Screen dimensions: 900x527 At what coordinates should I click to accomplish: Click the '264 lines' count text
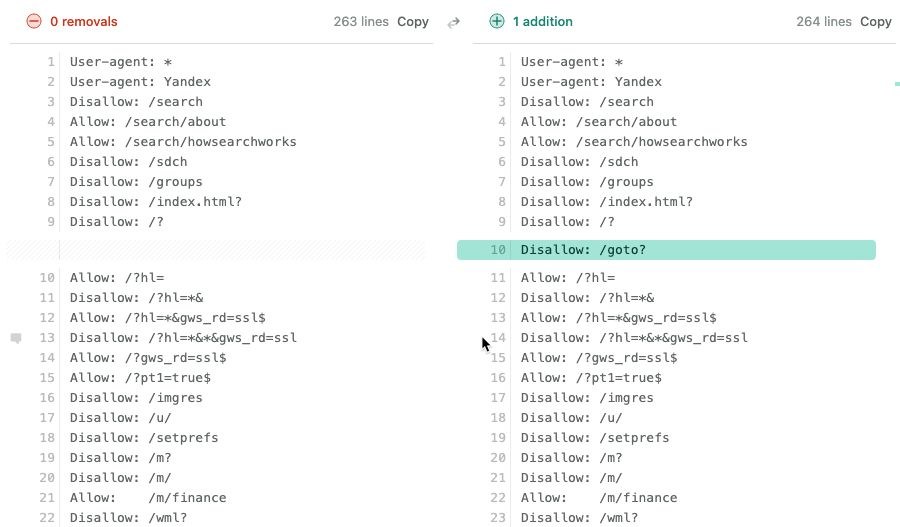click(x=824, y=22)
